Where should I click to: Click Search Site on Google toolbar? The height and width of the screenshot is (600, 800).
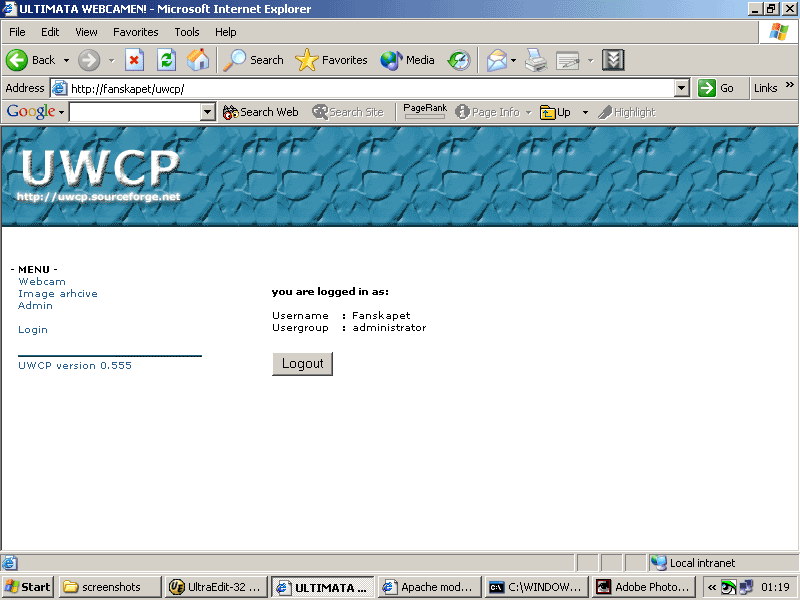[x=348, y=112]
